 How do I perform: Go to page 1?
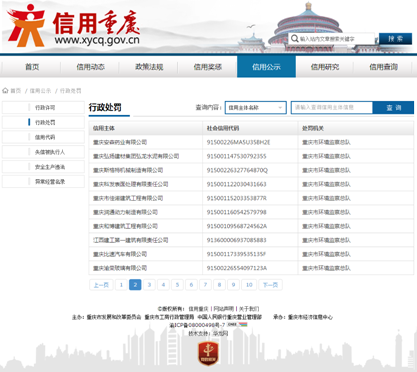[121, 285]
